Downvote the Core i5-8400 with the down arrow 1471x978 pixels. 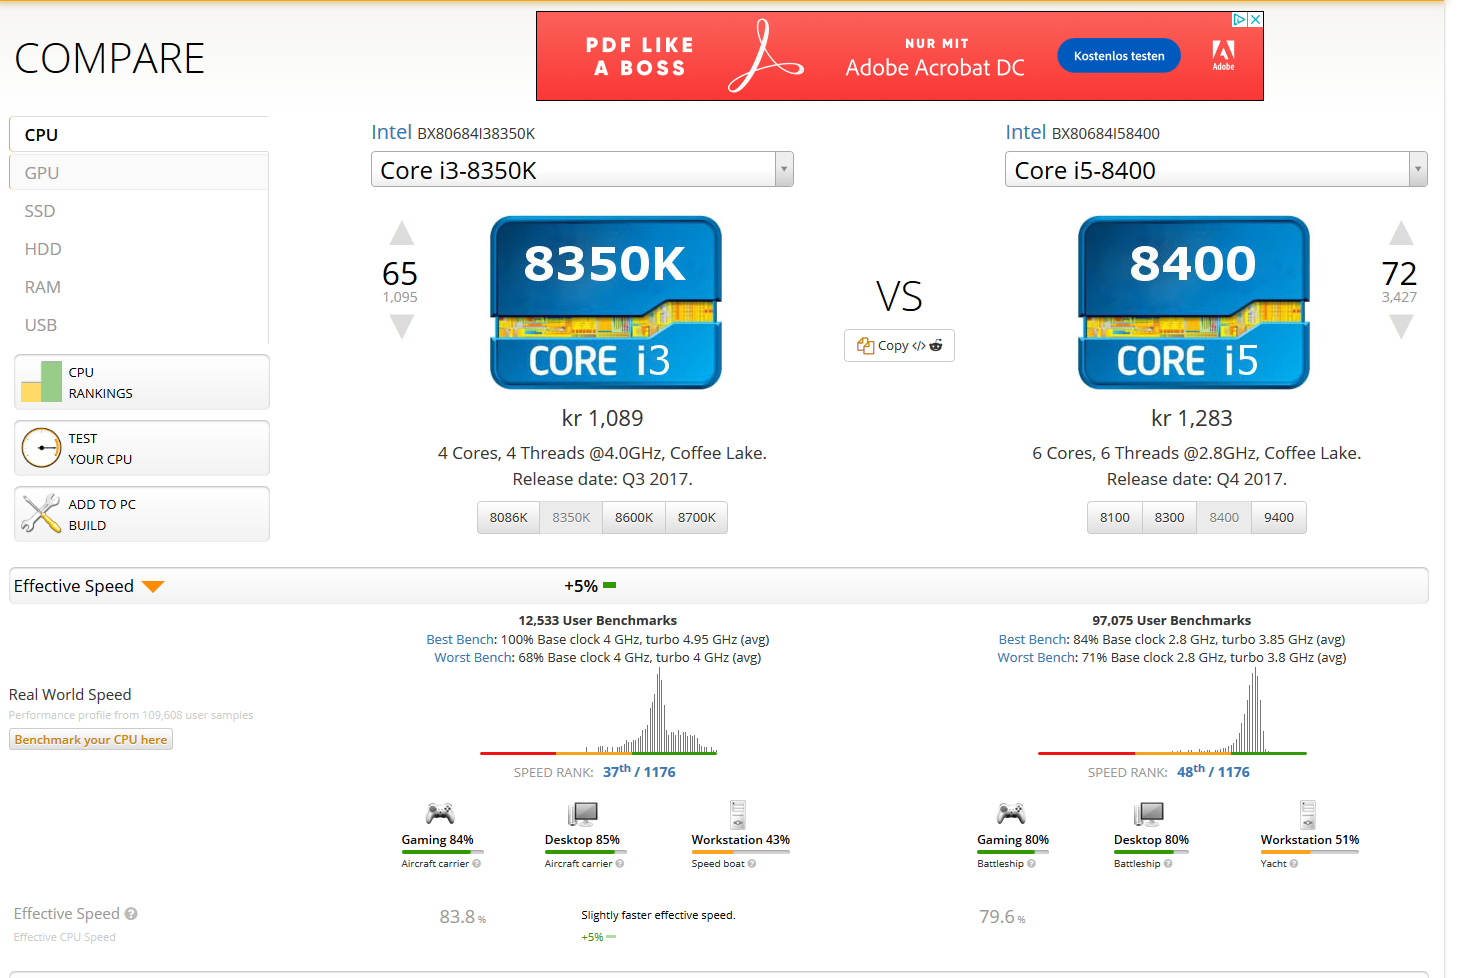(x=1401, y=326)
